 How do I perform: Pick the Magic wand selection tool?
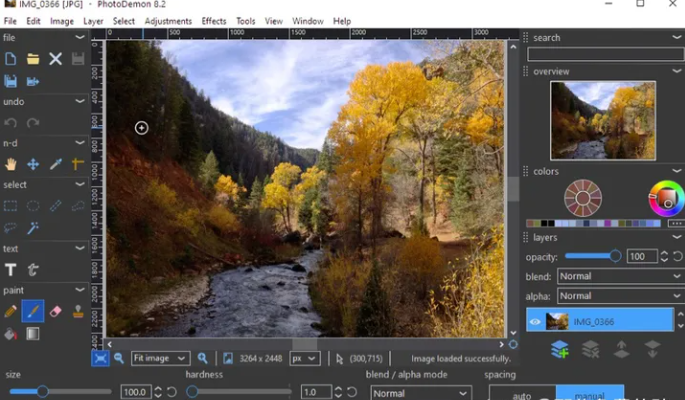pyautogui.click(x=33, y=227)
